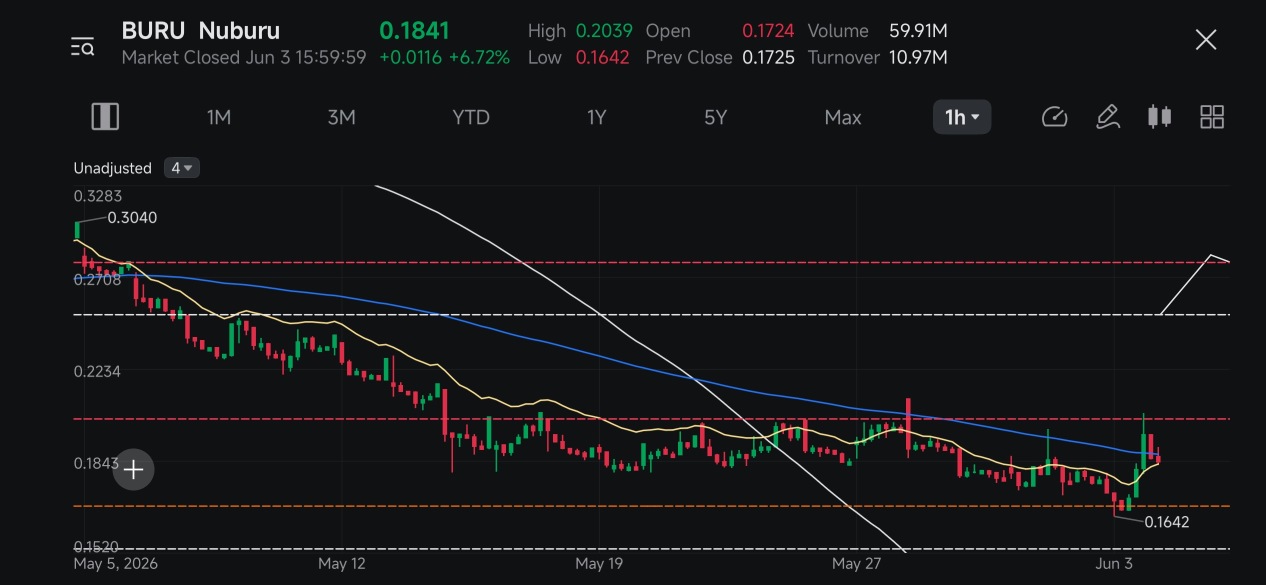Screen dimensions: 1266x585
Task: Select the 3M range tab
Action: [x=342, y=117]
